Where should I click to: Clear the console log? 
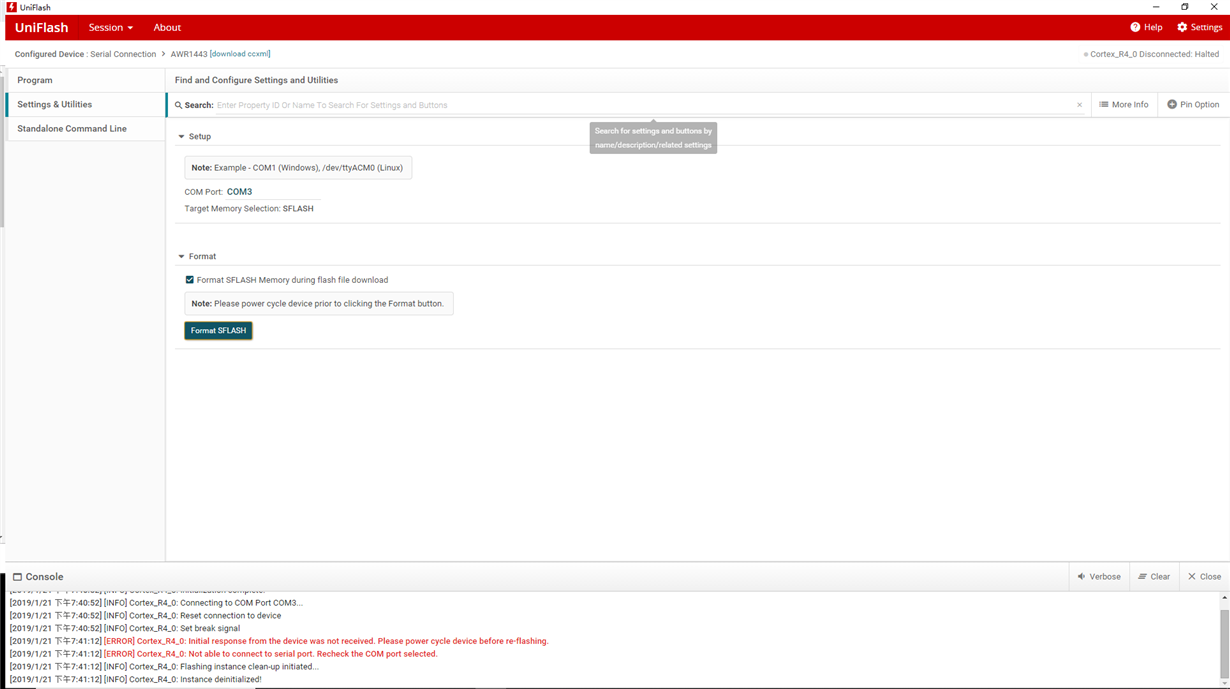coord(1154,576)
